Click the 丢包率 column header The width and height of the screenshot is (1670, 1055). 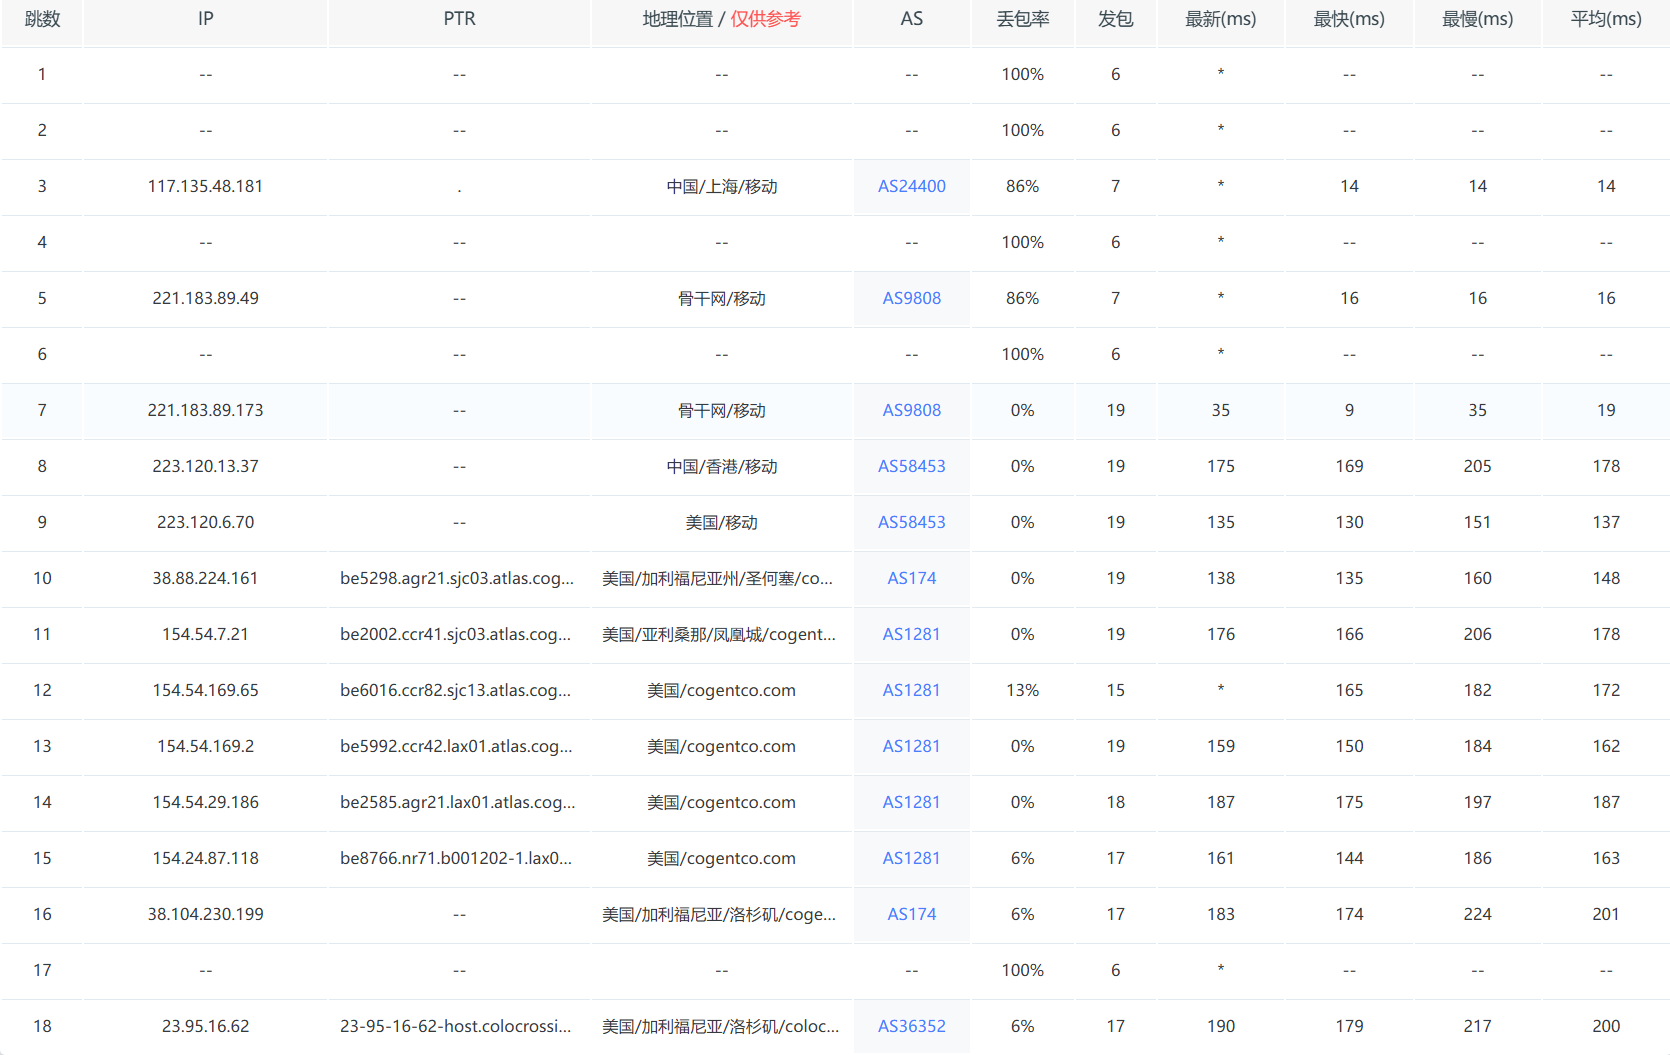(x=1022, y=19)
